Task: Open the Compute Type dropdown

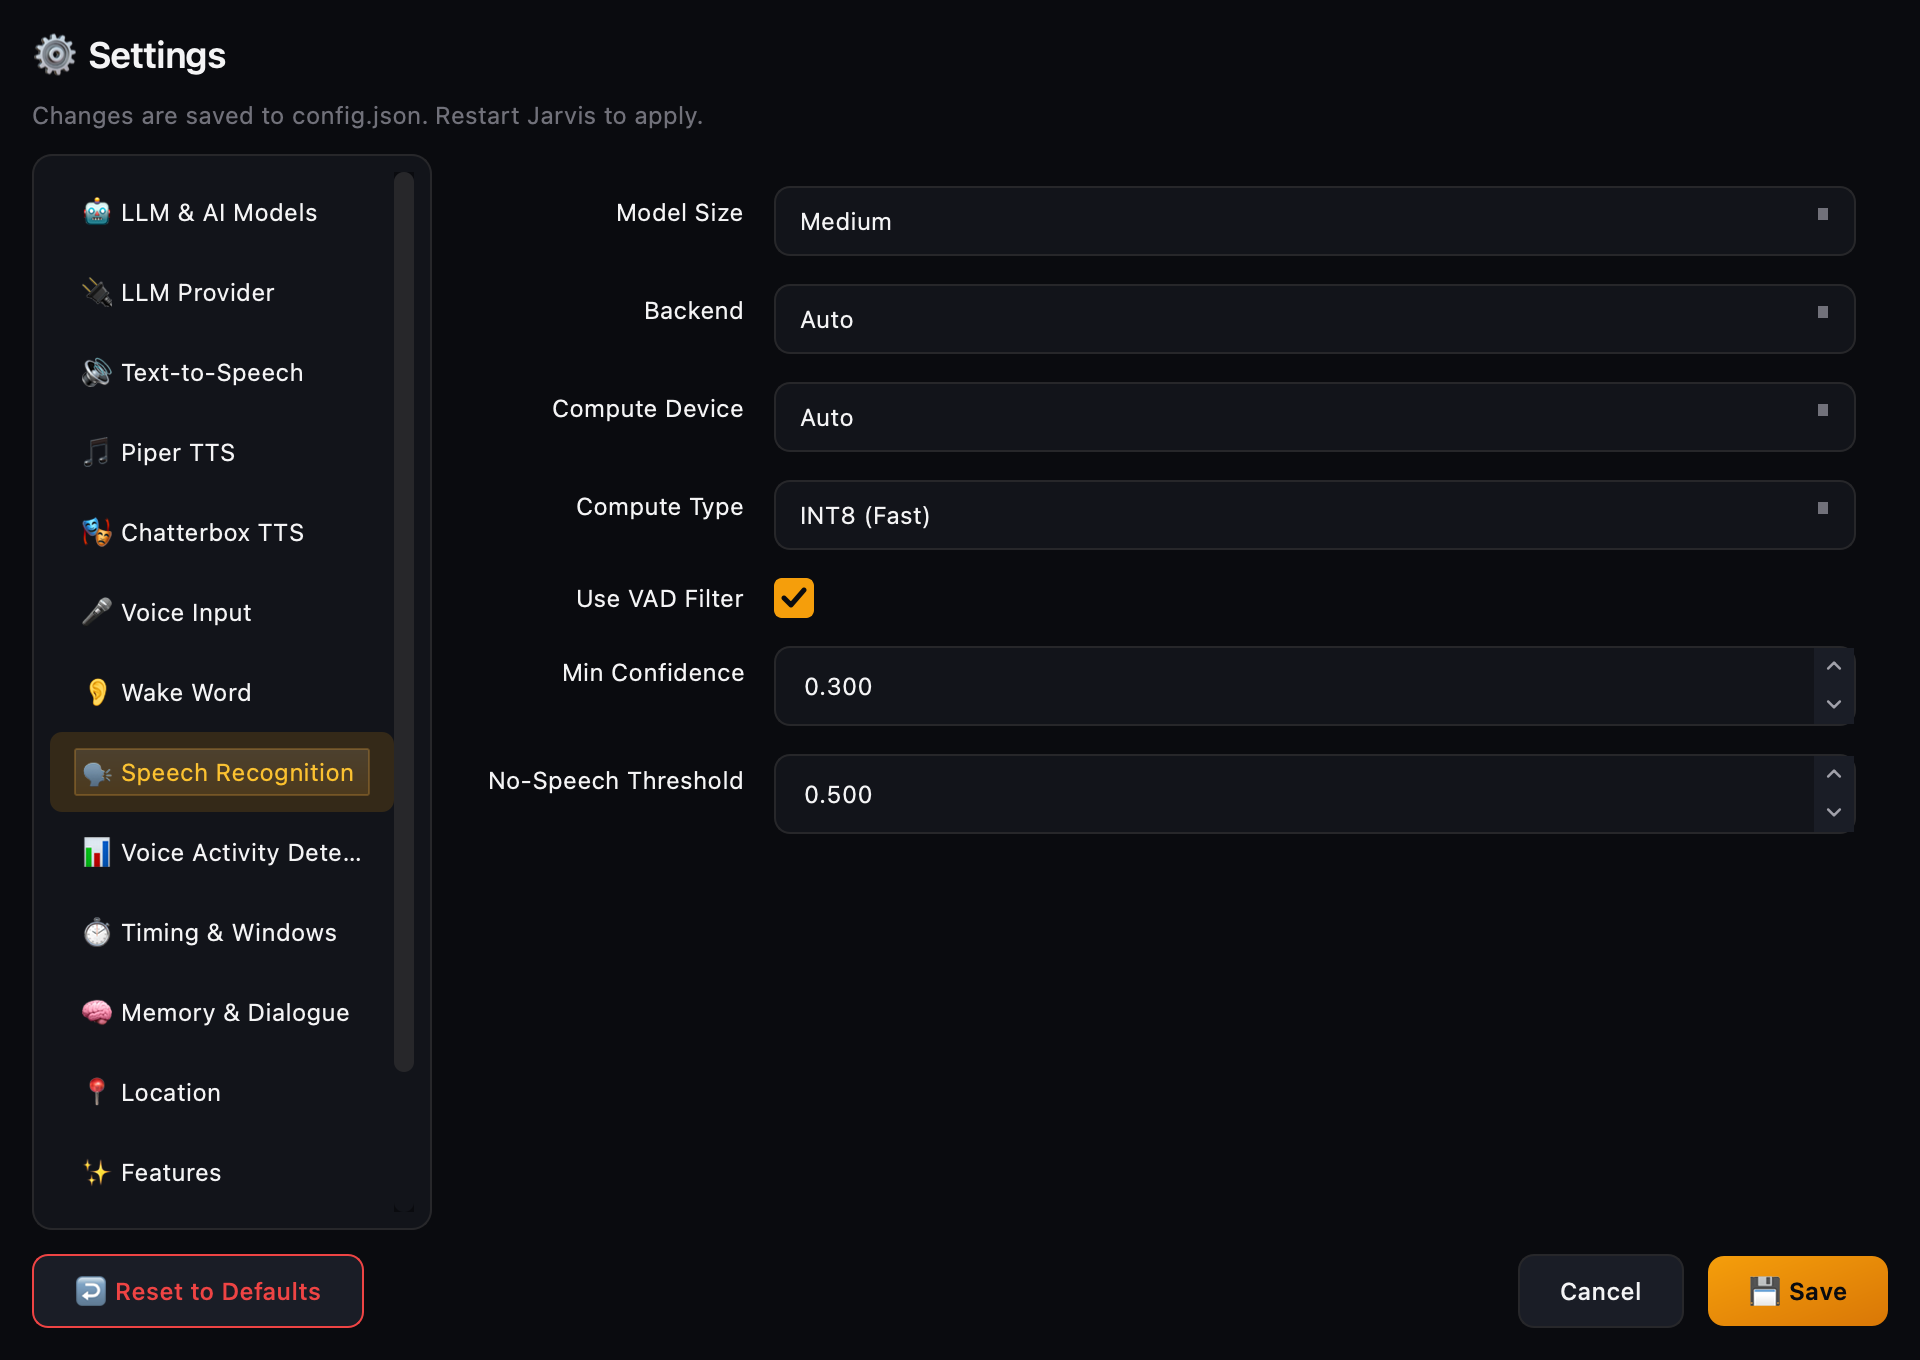Action: [1314, 515]
